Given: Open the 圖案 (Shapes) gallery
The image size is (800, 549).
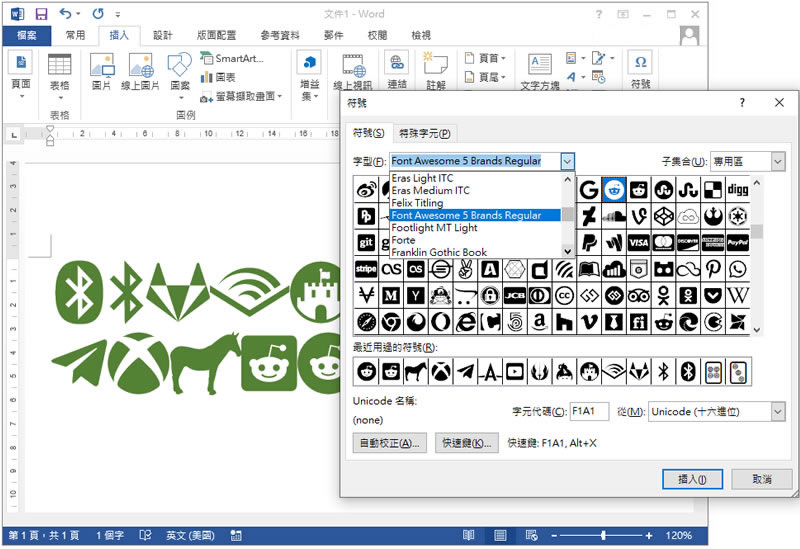Looking at the screenshot, I should tap(180, 76).
